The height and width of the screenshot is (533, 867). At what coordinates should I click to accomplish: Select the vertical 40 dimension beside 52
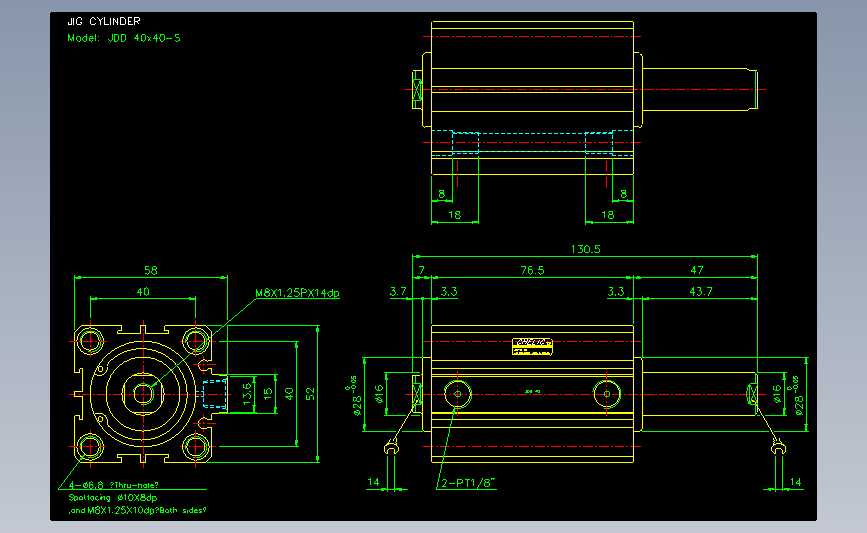coord(289,394)
